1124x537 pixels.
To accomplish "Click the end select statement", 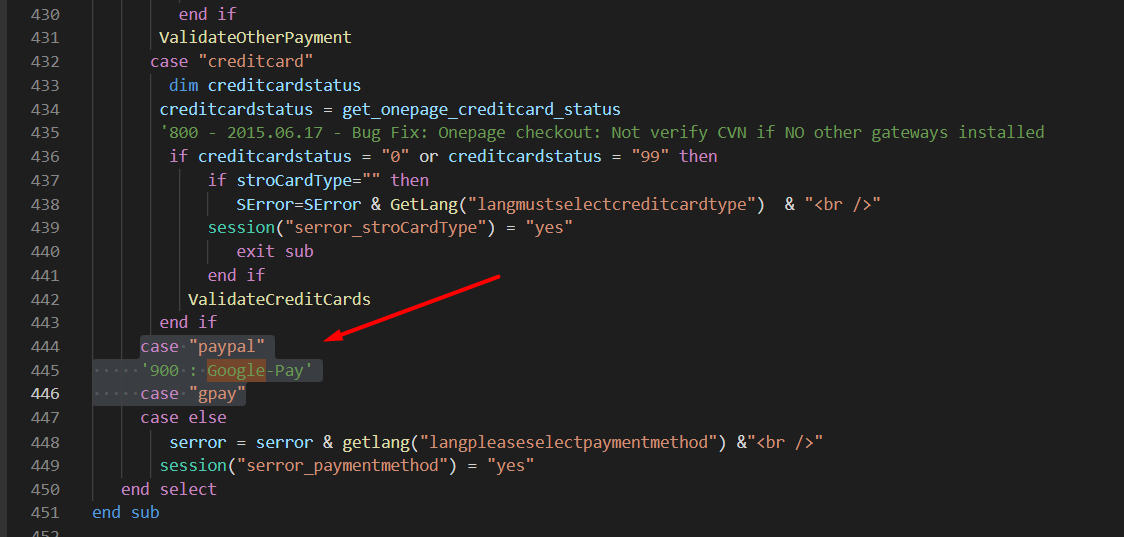I will tap(168, 489).
